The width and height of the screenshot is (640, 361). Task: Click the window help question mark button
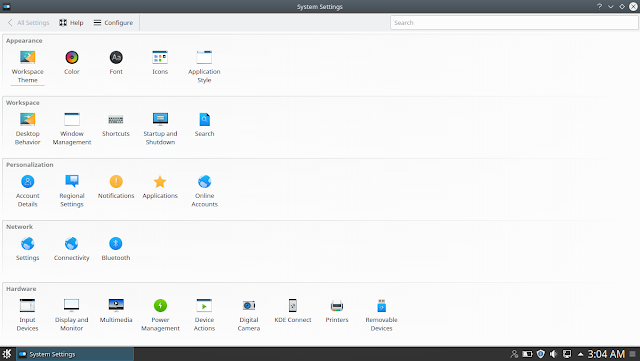click(x=599, y=7)
